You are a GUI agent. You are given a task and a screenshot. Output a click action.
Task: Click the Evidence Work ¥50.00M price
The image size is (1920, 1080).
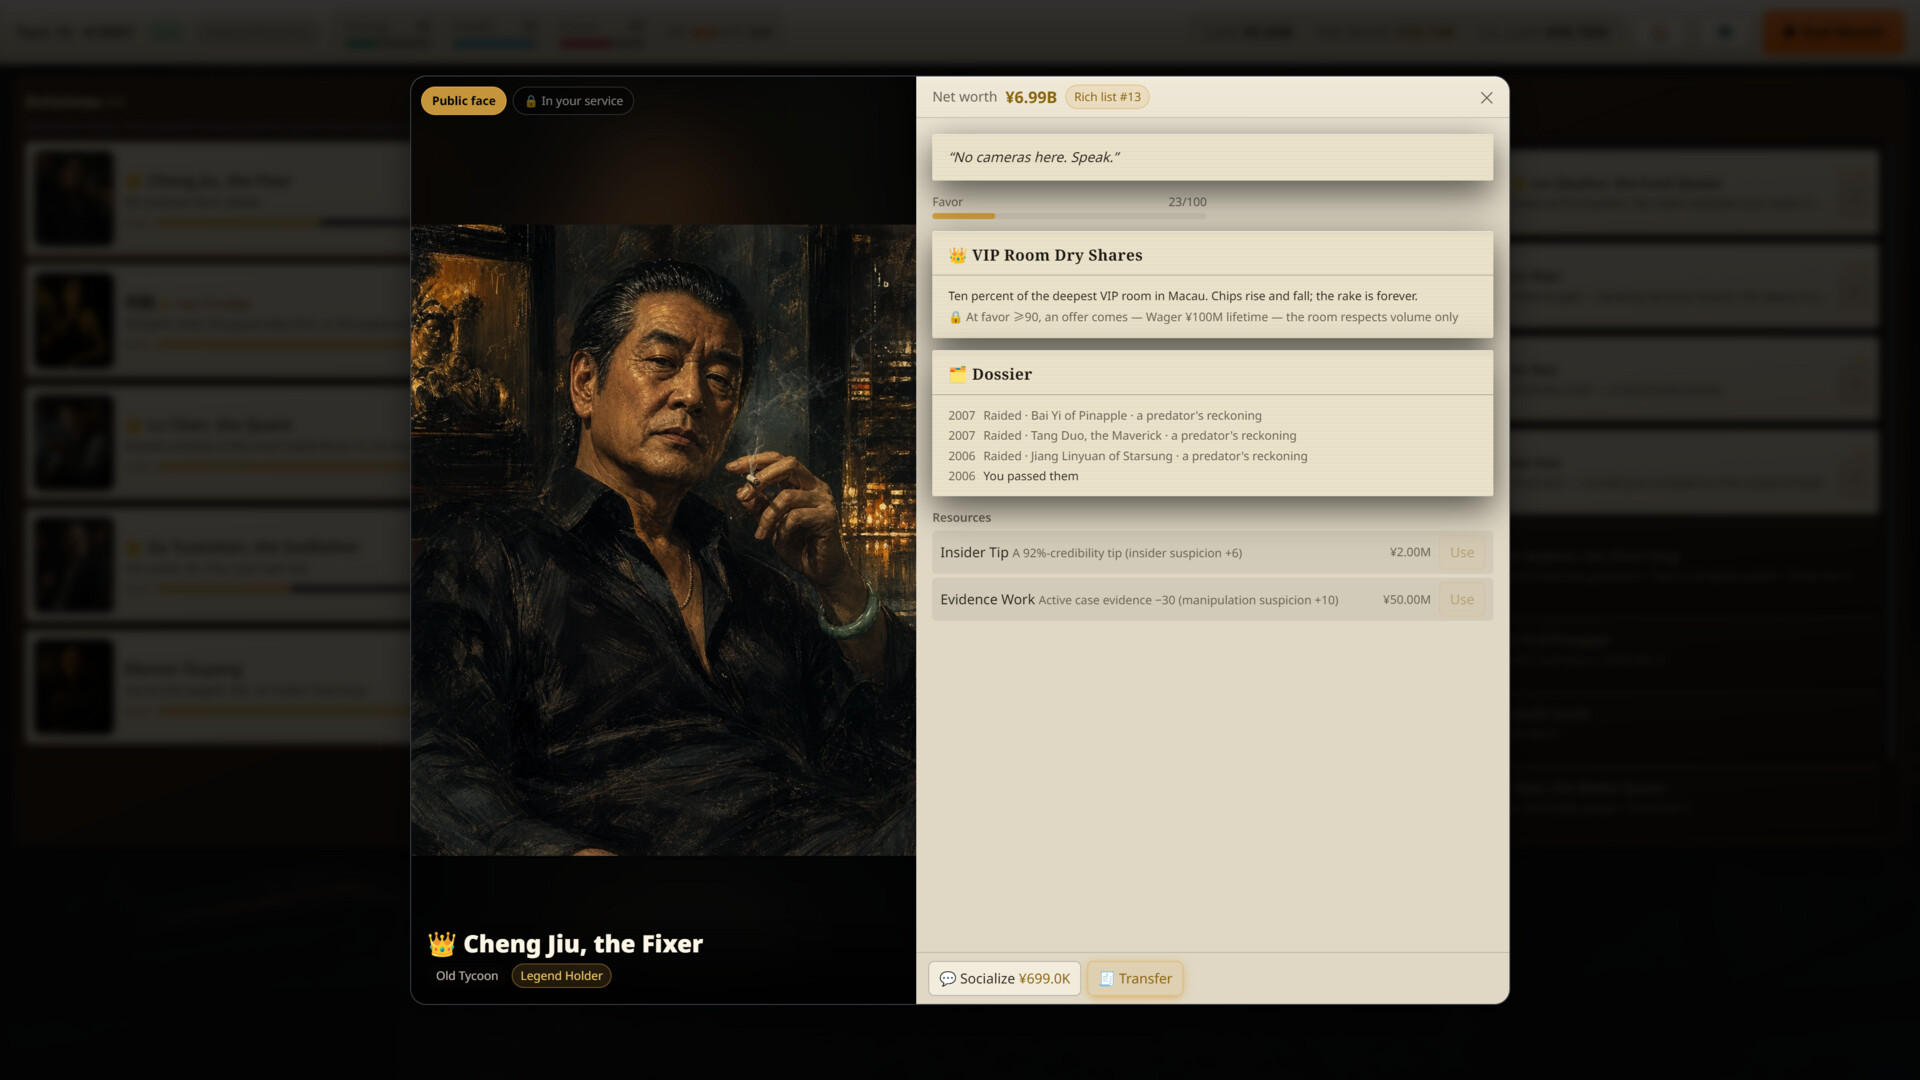(1406, 600)
